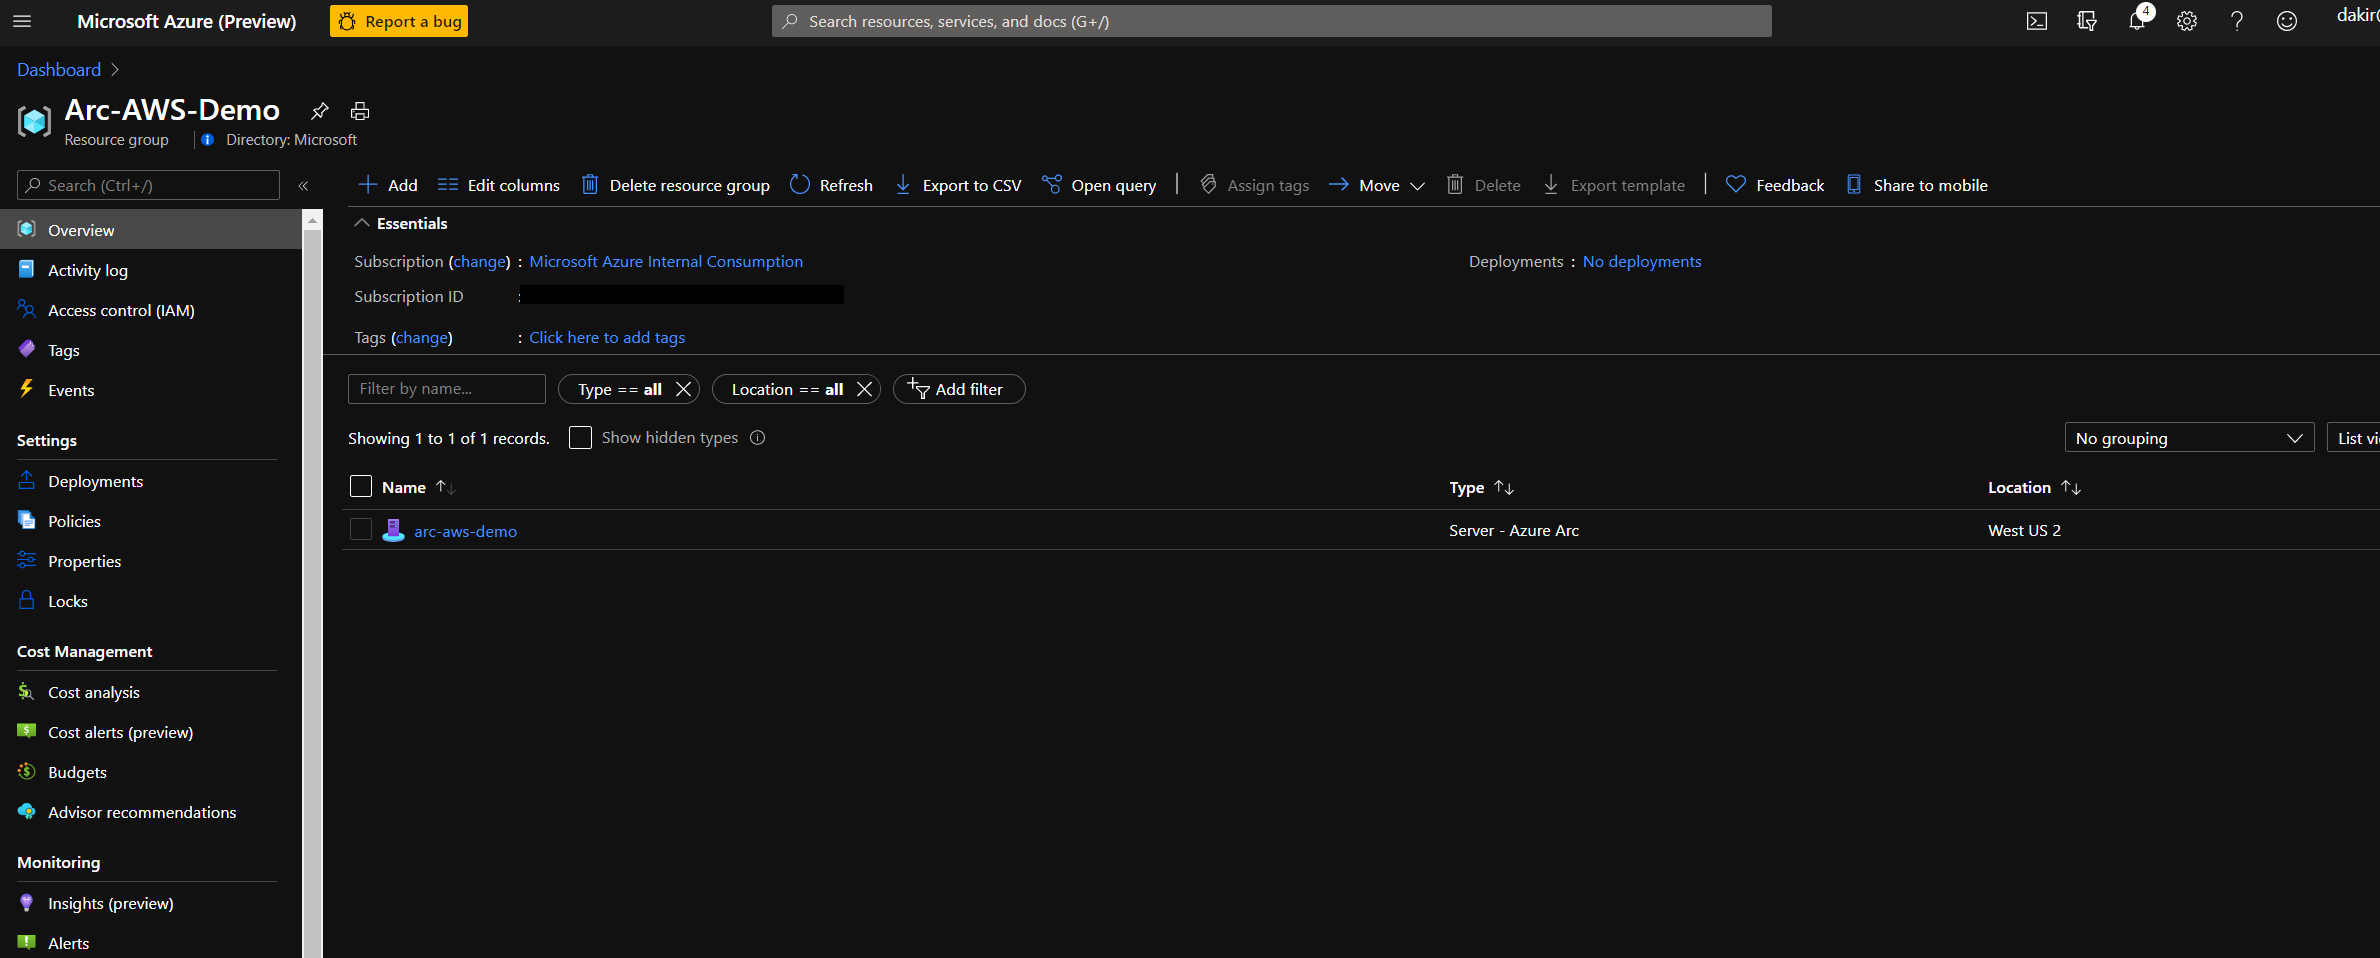This screenshot has height=958, width=2380.
Task: Collapse the Essentials section
Action: pos(362,223)
